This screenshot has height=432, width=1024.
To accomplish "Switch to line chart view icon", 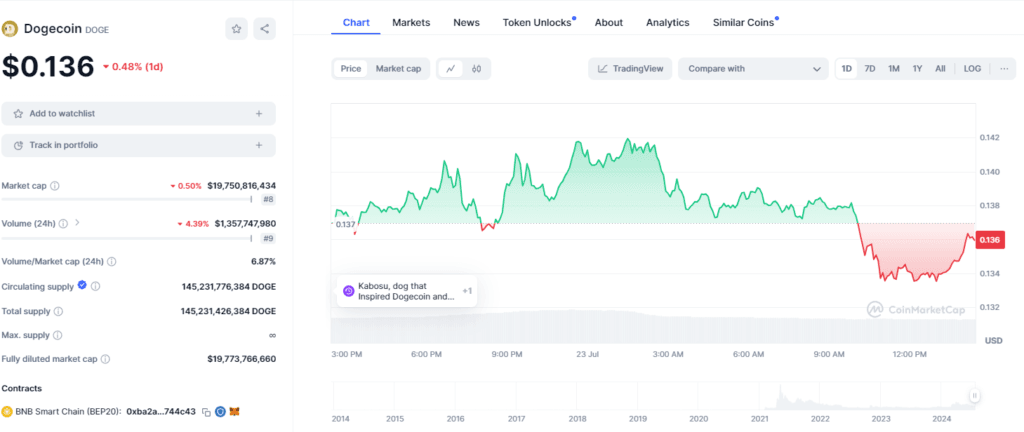I will point(451,69).
